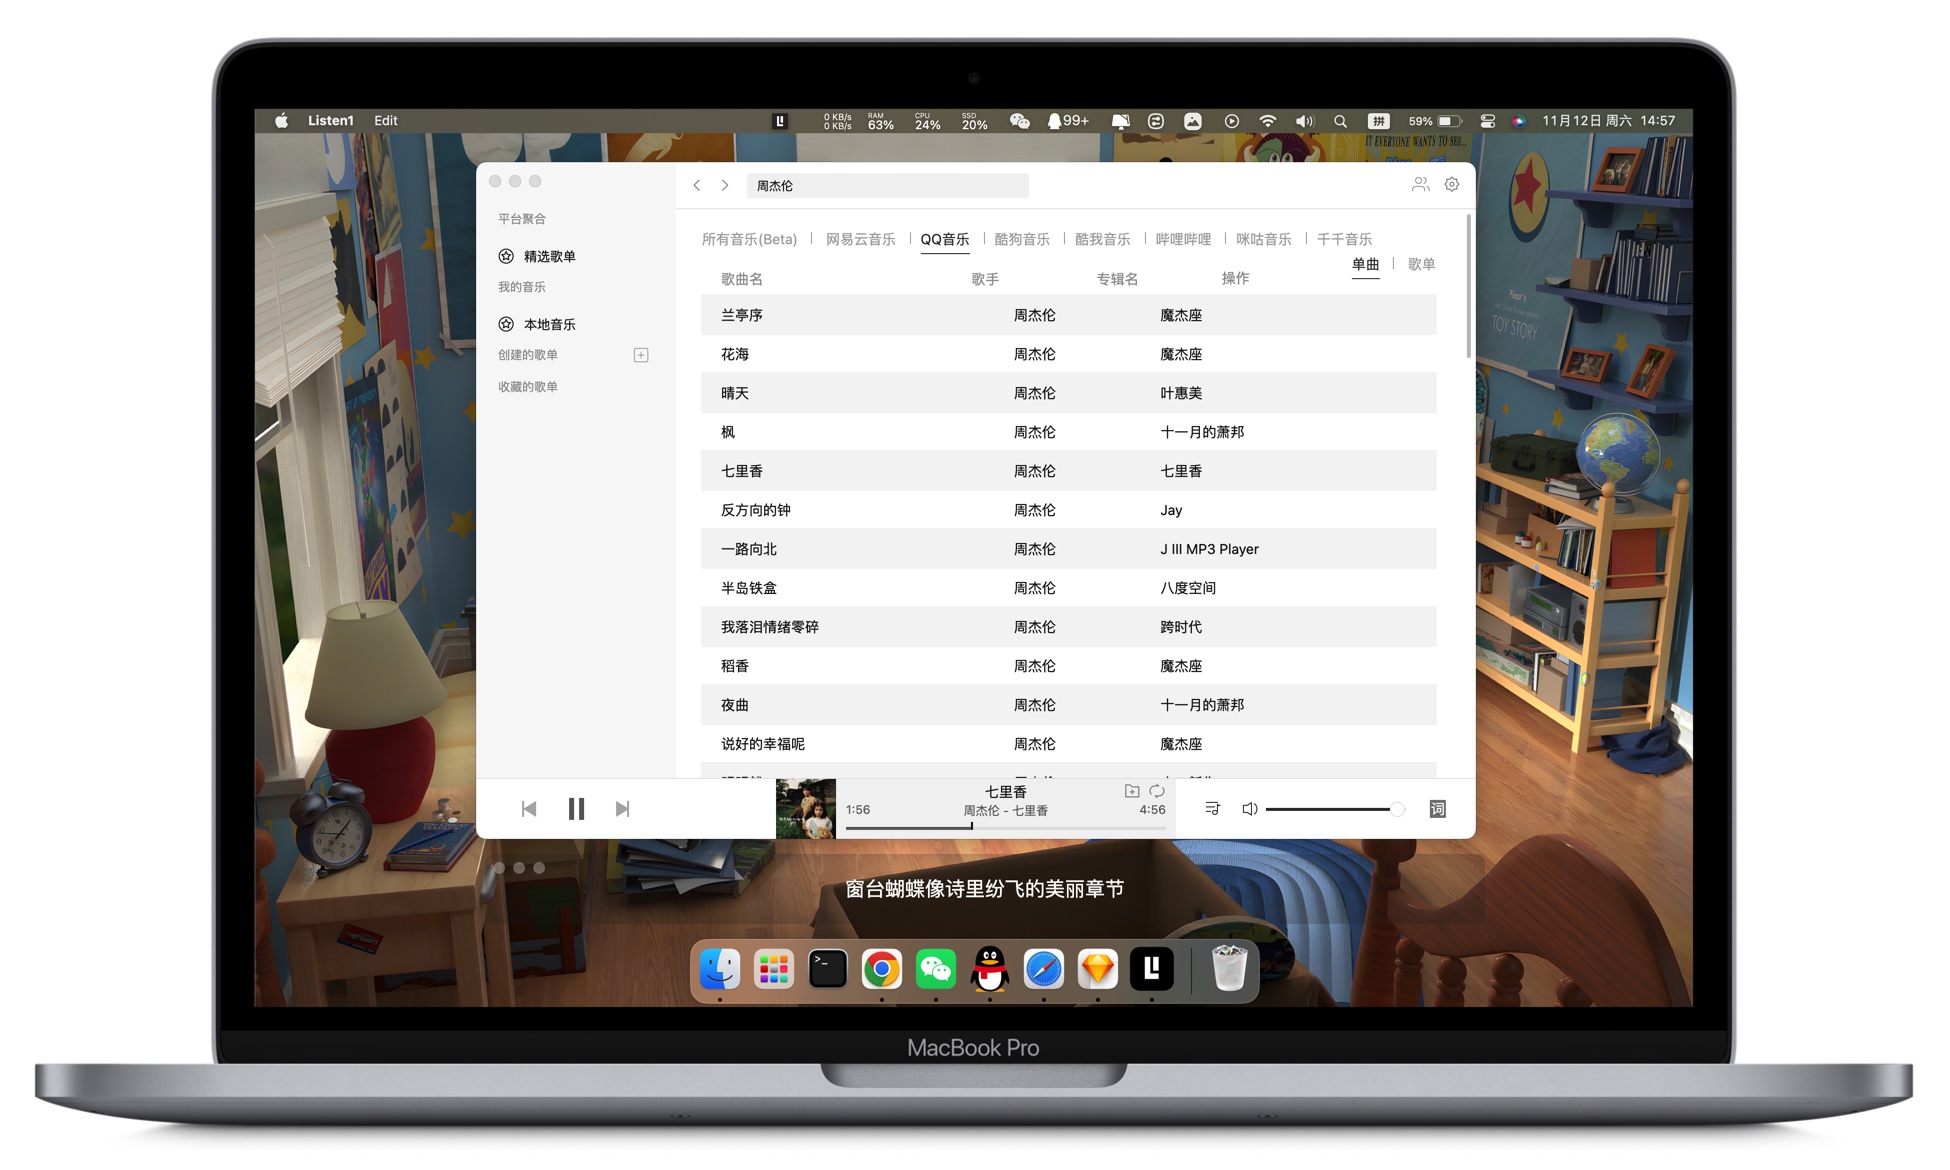Open Launchpad from the Dock

[x=773, y=968]
